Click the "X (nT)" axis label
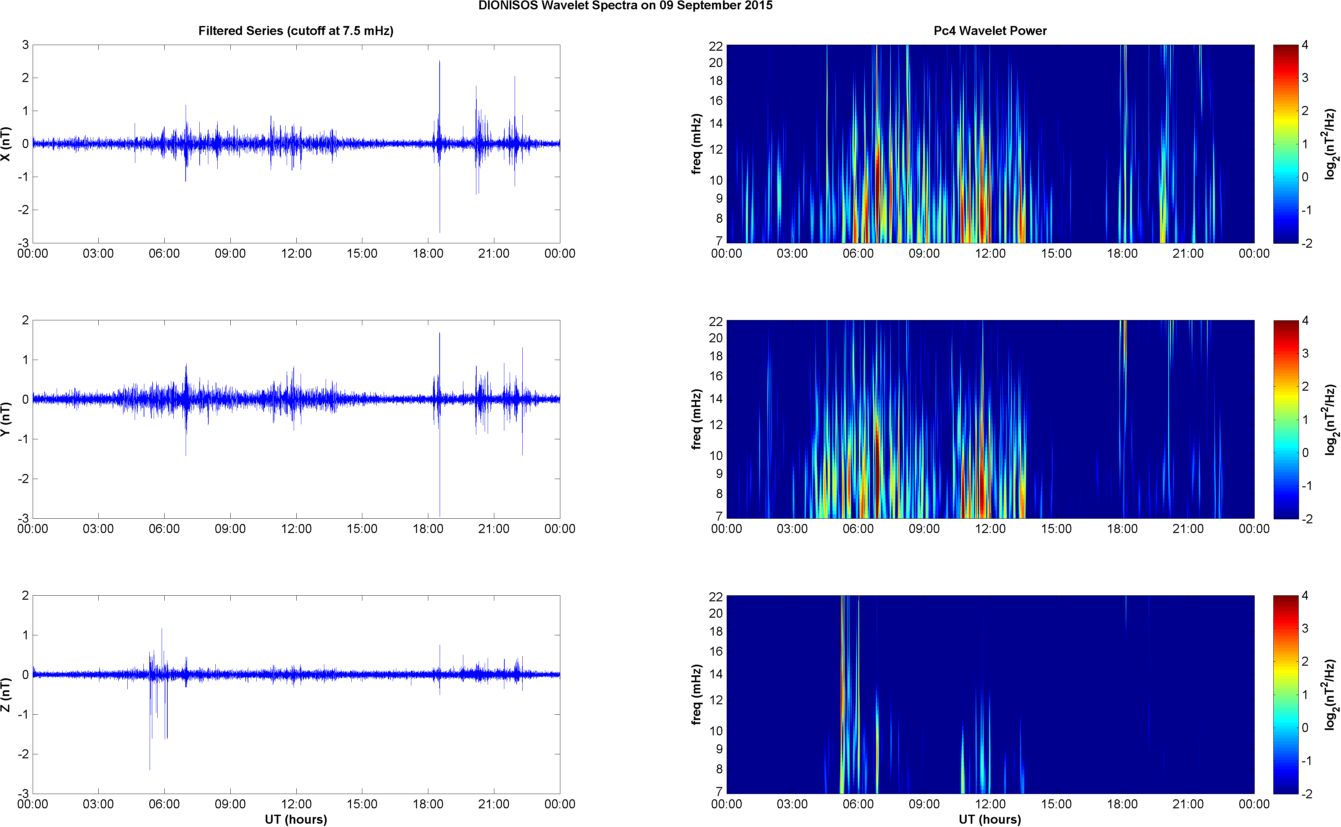The width and height of the screenshot is (1341, 827). tap(8, 145)
